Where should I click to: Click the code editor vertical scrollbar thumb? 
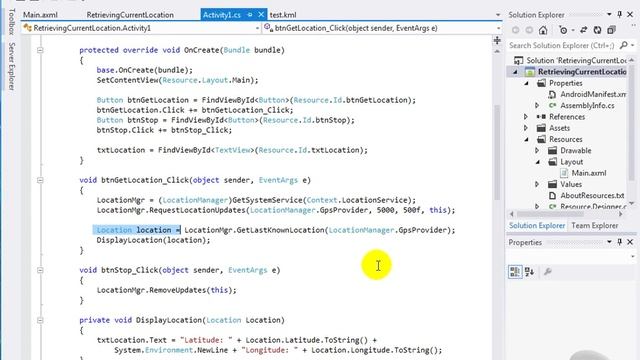coord(497,152)
